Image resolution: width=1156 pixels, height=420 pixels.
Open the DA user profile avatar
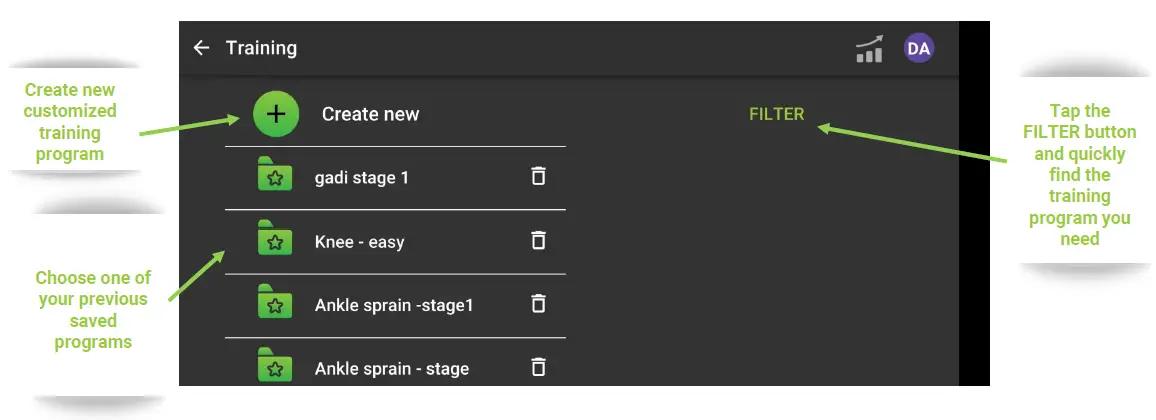pyautogui.click(x=918, y=48)
